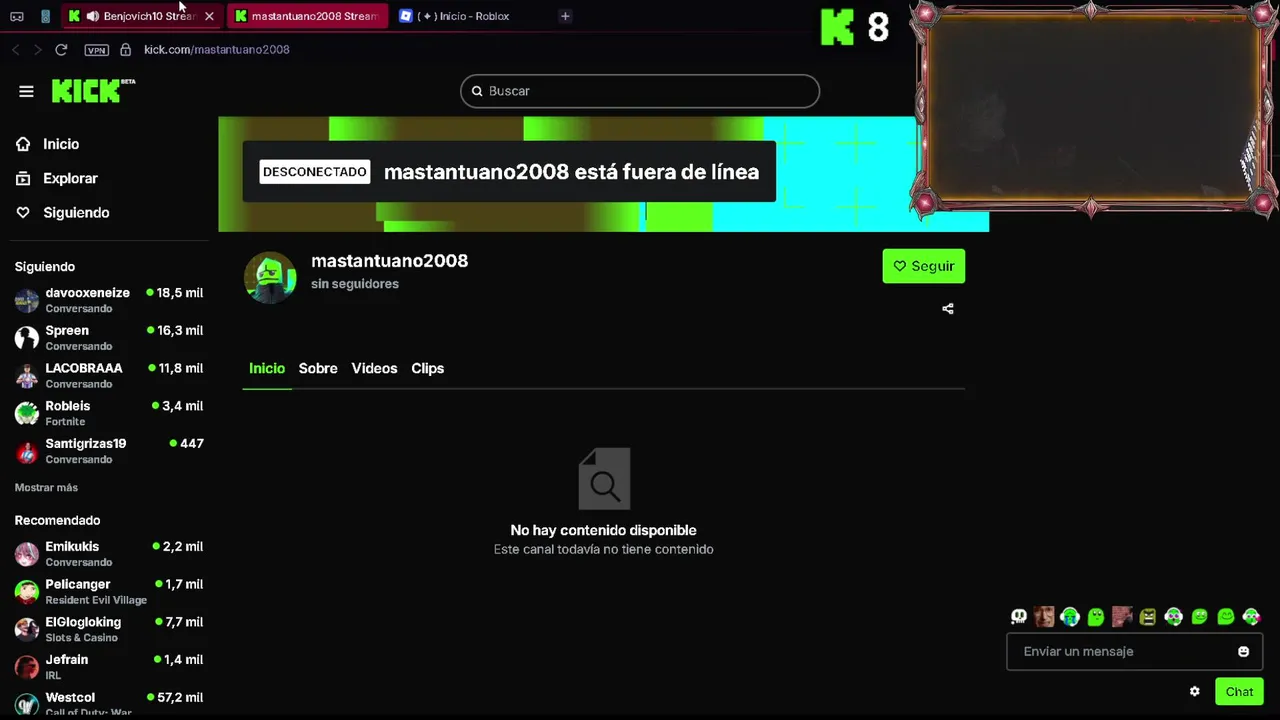Click the Enviar un mensaje chat input

(x=1134, y=651)
